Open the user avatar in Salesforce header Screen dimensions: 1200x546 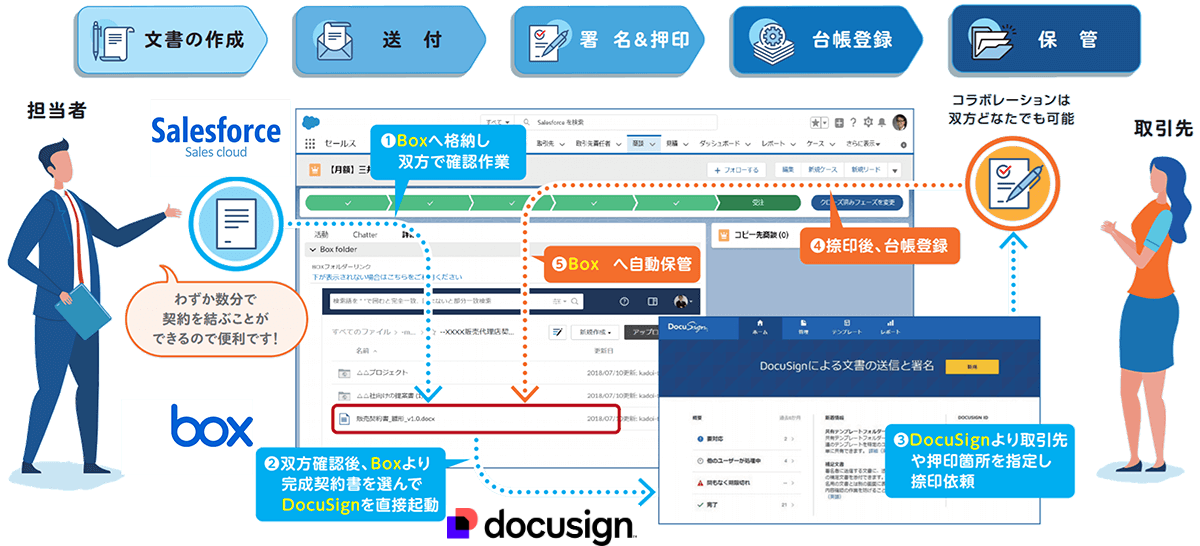point(899,122)
